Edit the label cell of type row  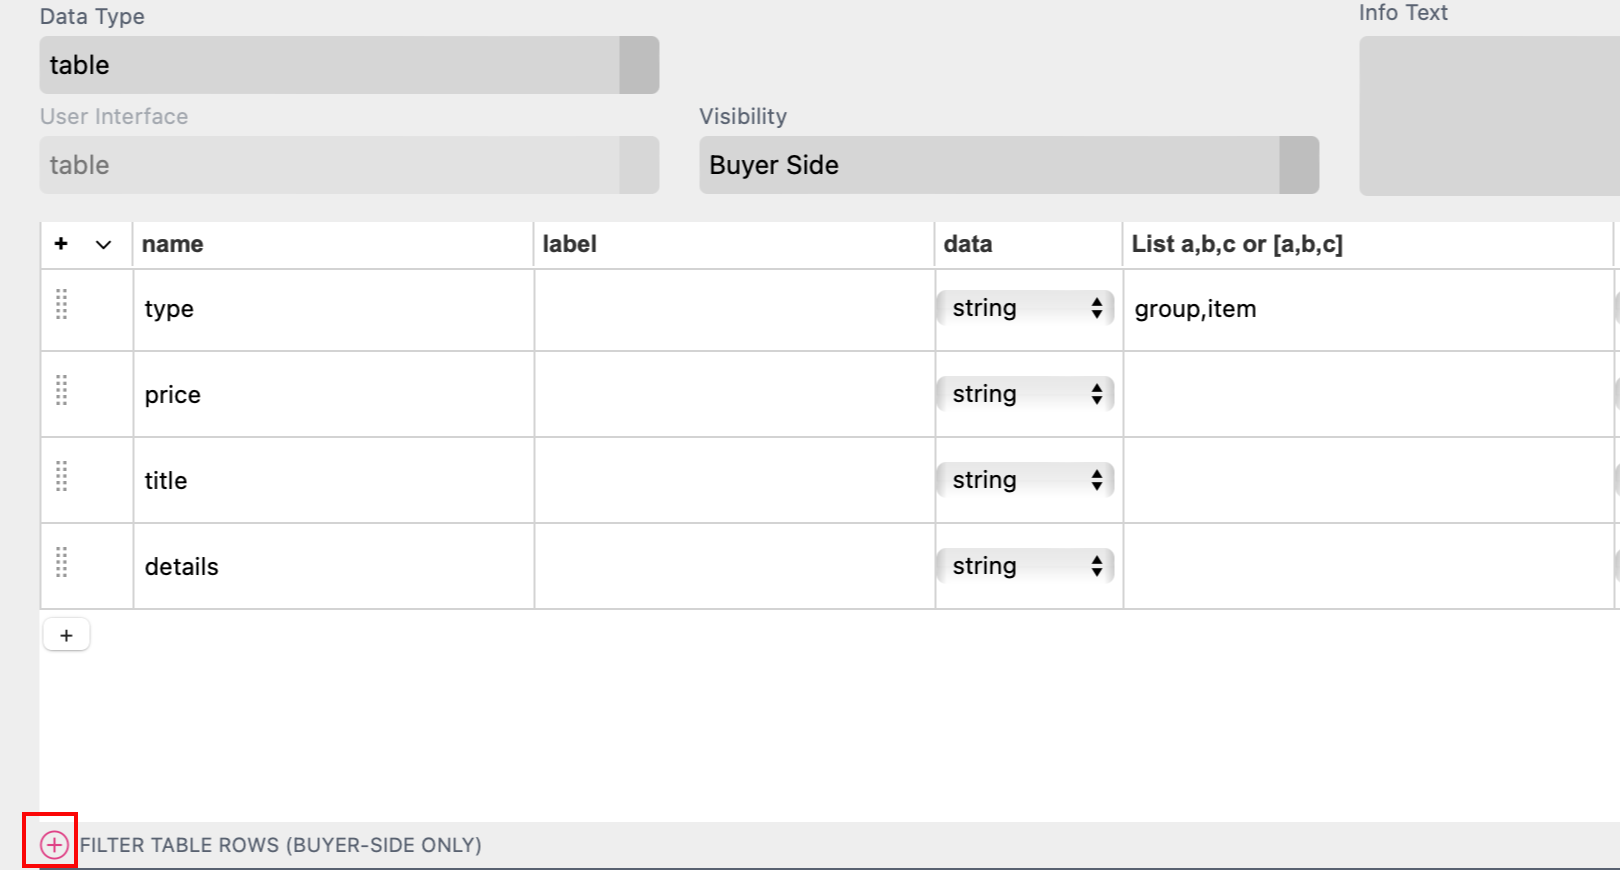point(734,309)
